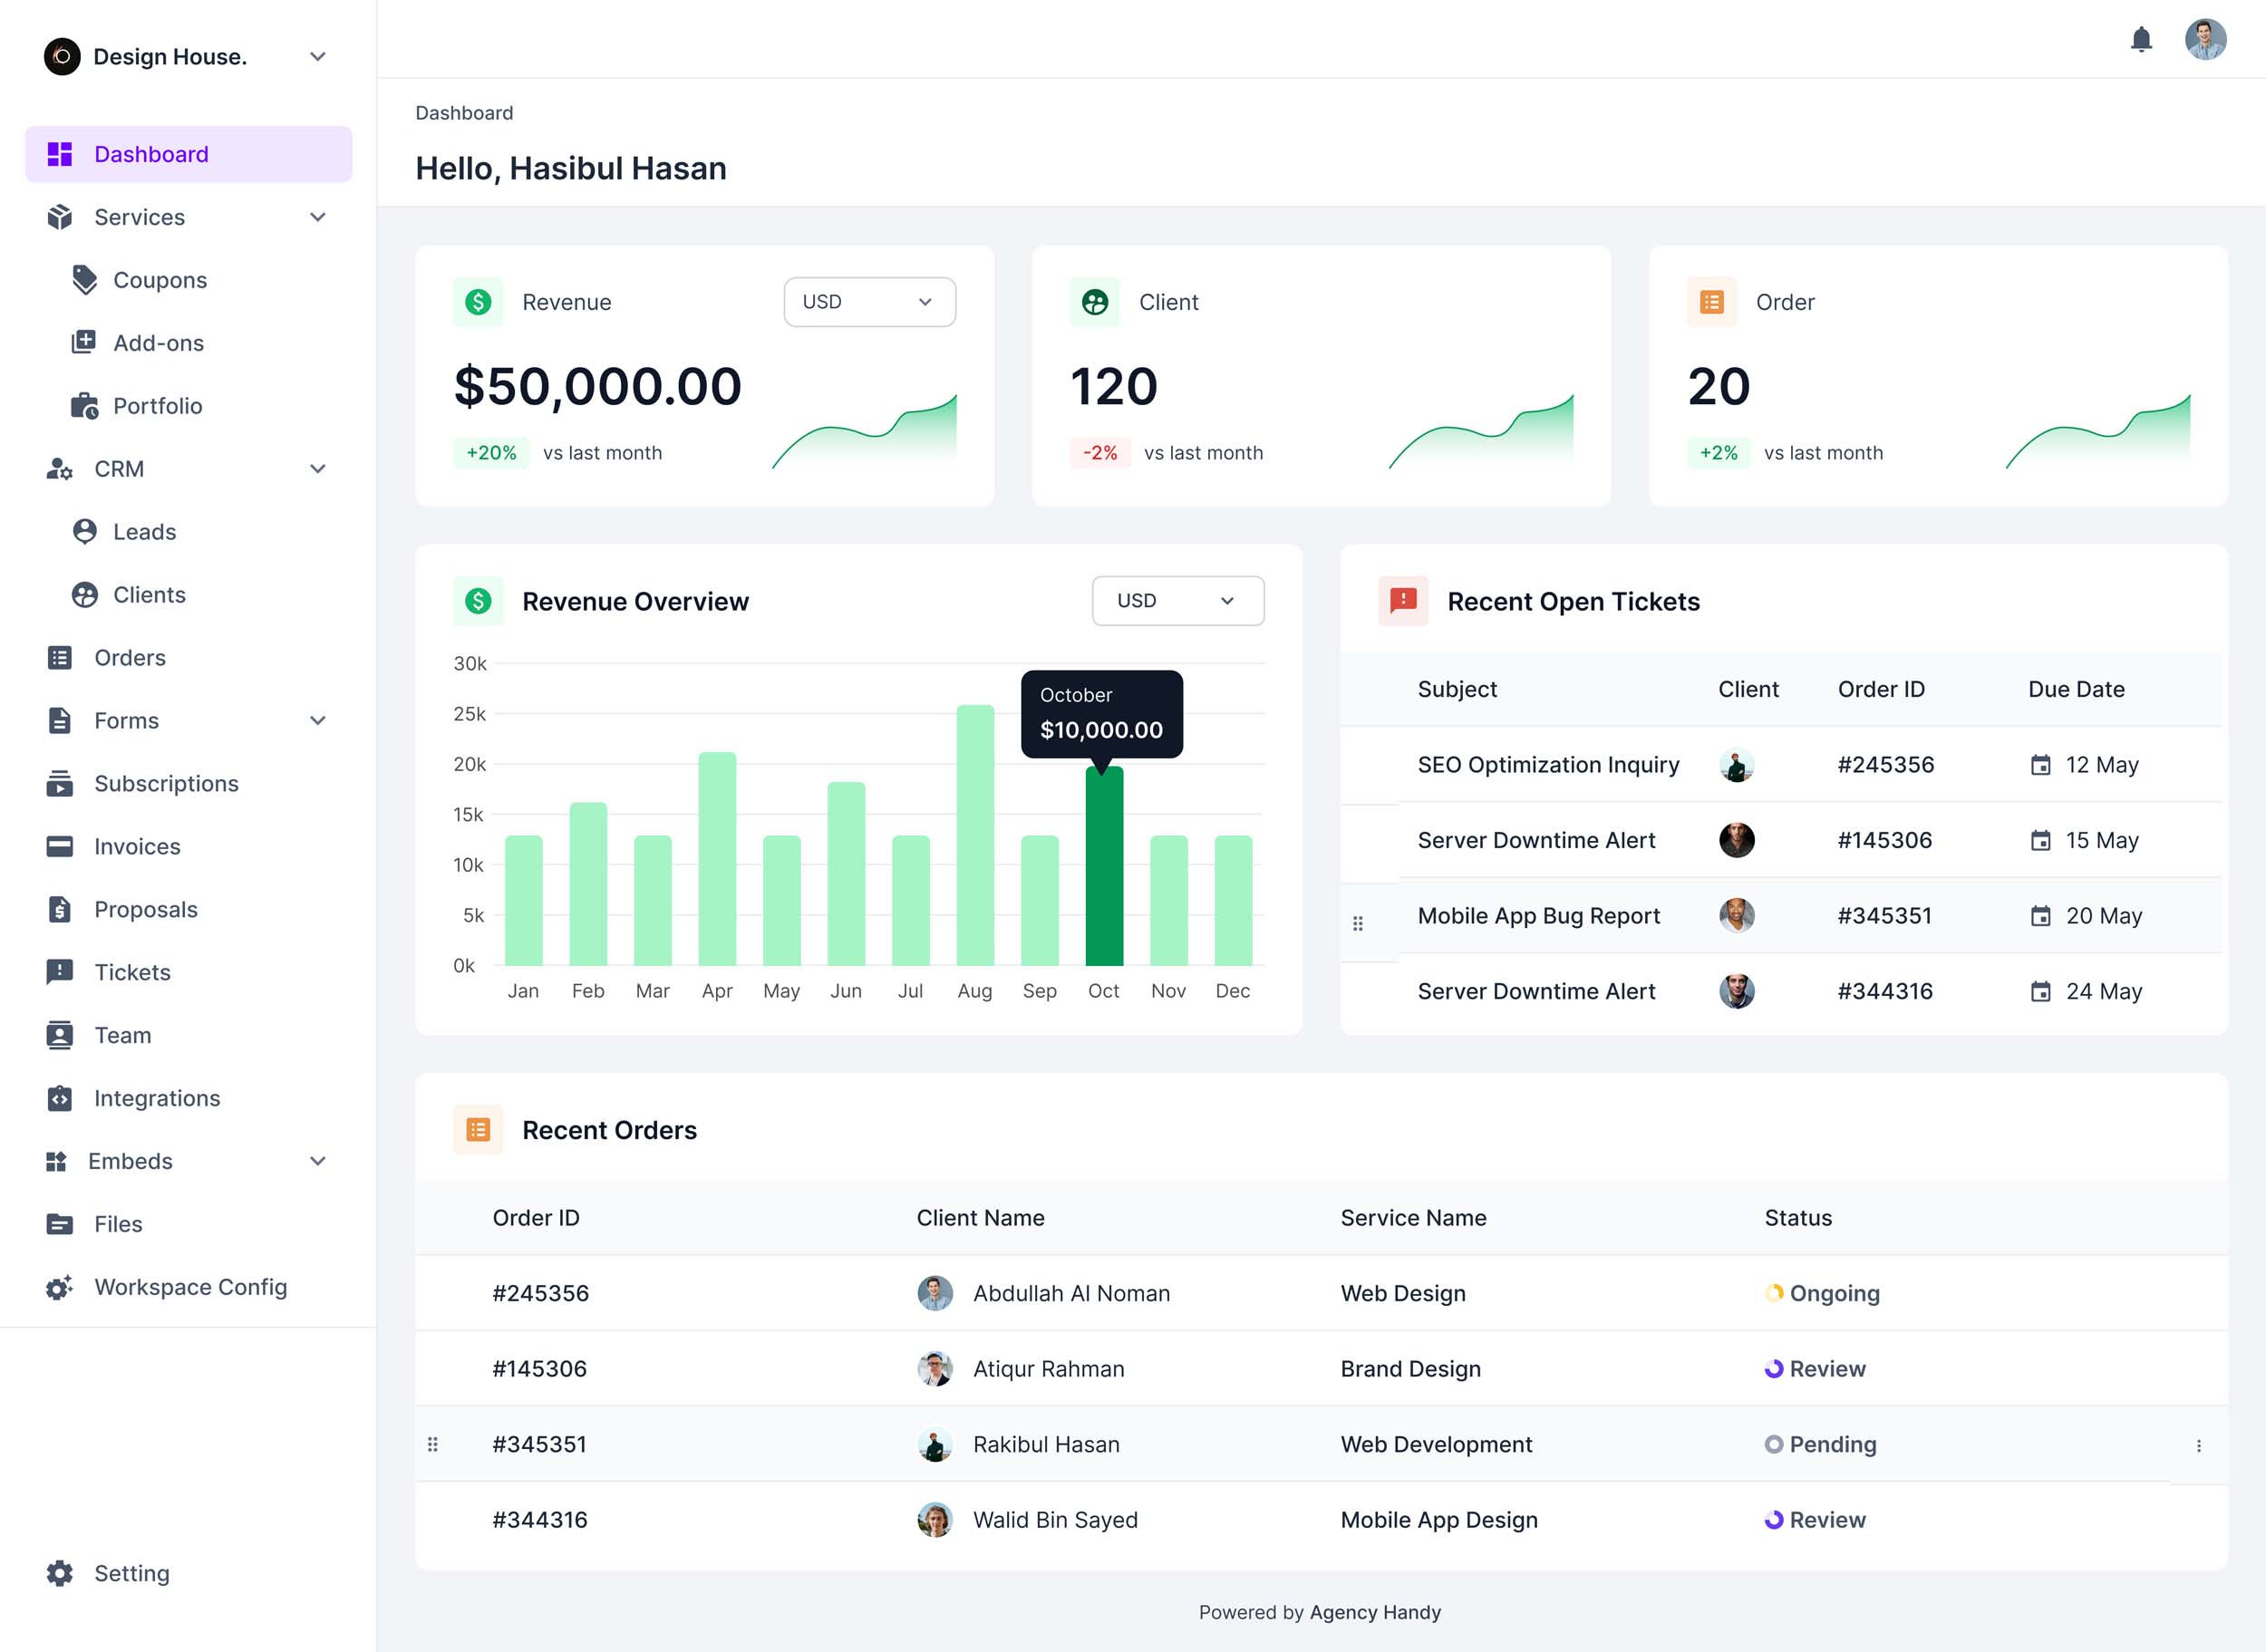Open the Revenue Overview USD dropdown
This screenshot has width=2266, height=1652.
[x=1177, y=601]
